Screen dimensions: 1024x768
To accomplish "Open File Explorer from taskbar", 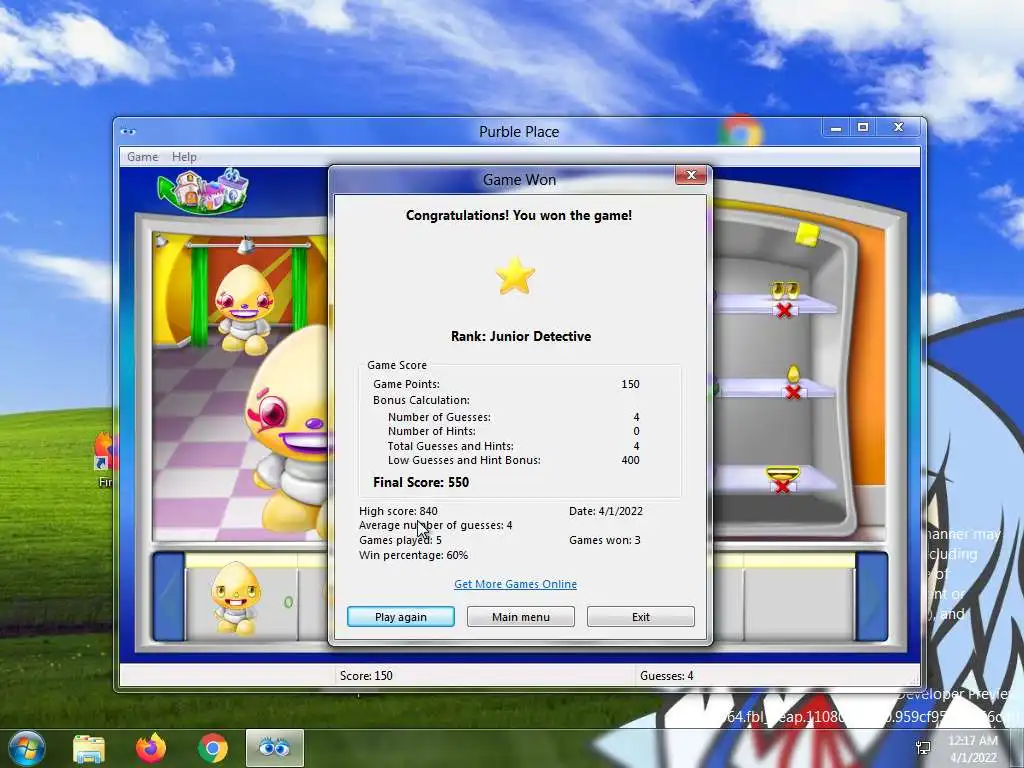I will (89, 748).
